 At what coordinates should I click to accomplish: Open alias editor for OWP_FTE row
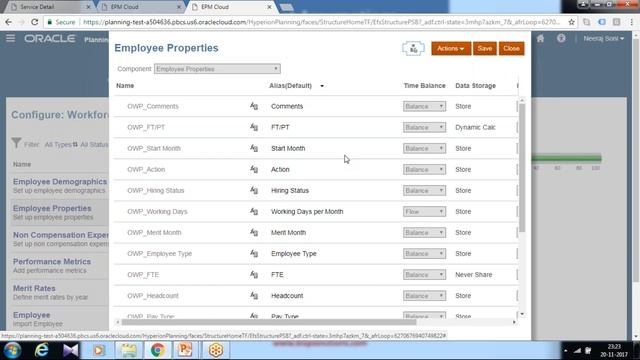[254, 275]
